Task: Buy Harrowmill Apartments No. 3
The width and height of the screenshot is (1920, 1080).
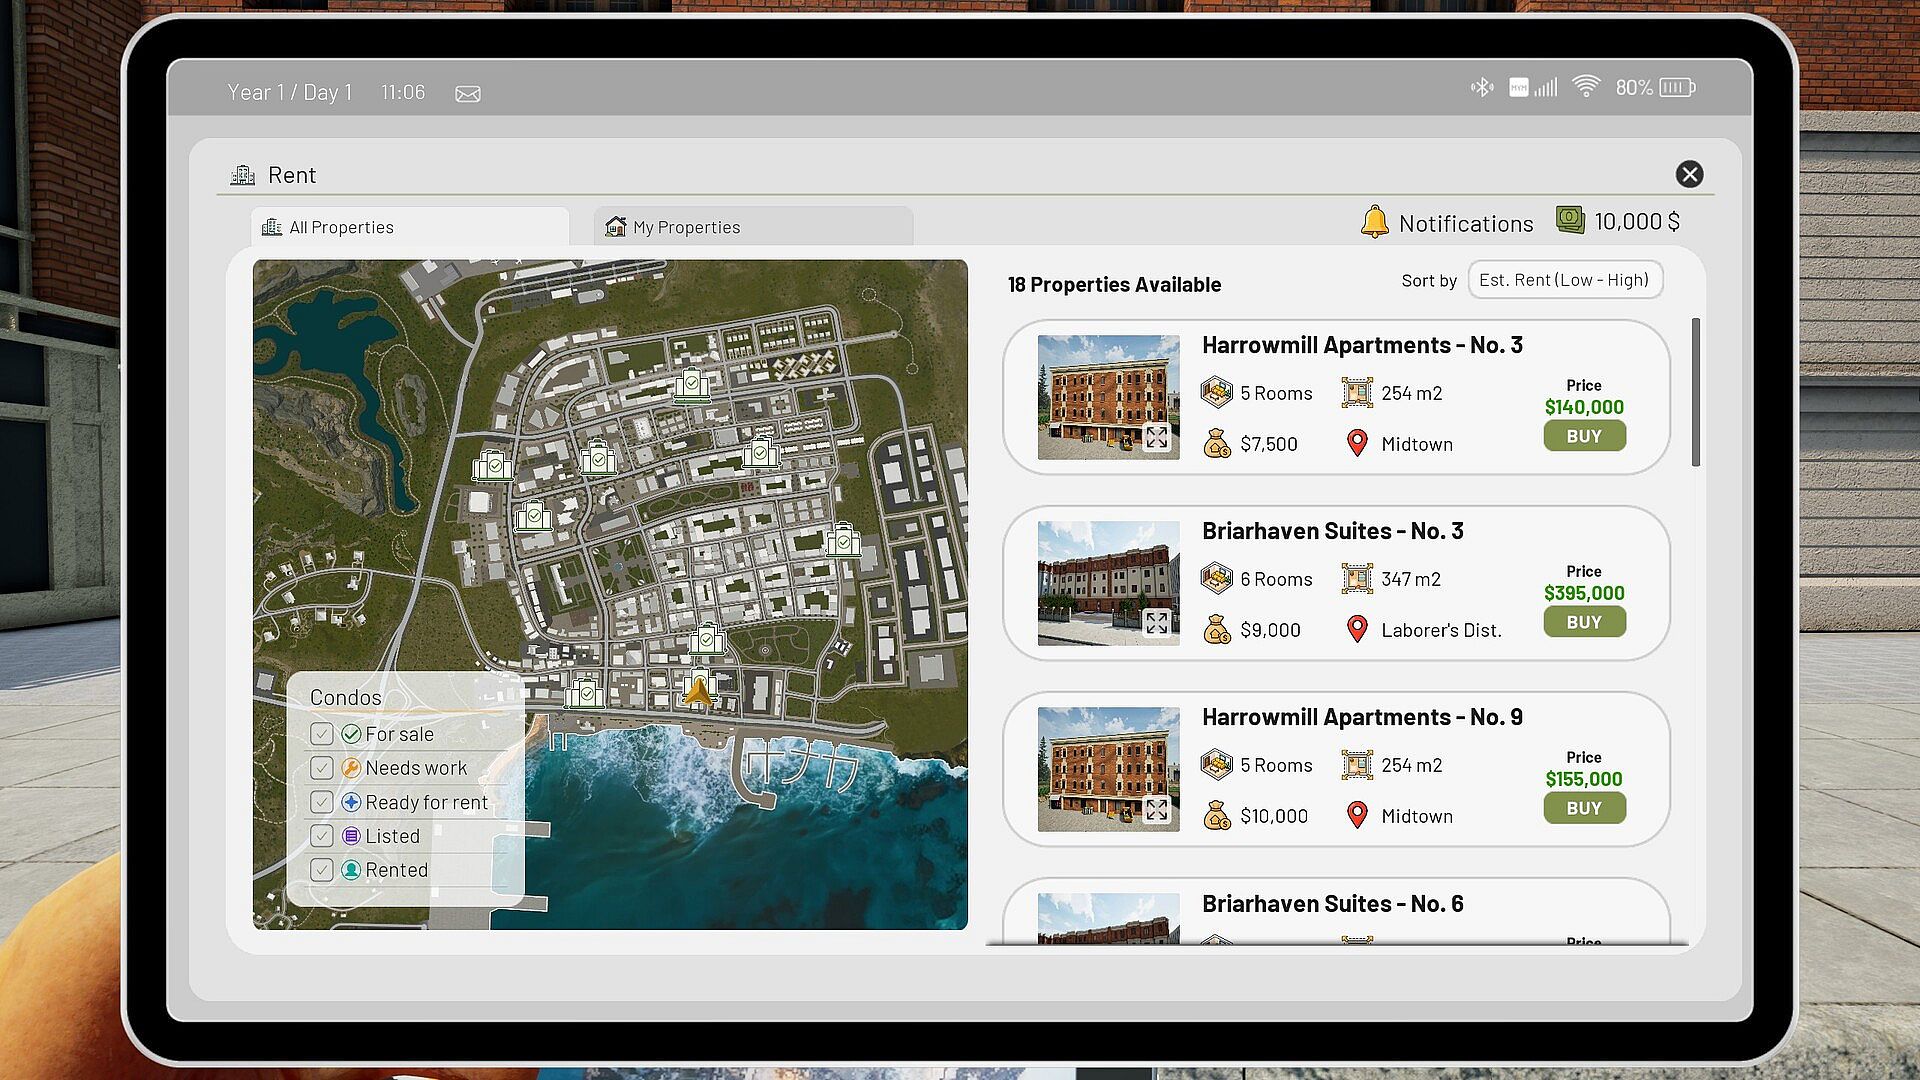Action: click(x=1584, y=436)
